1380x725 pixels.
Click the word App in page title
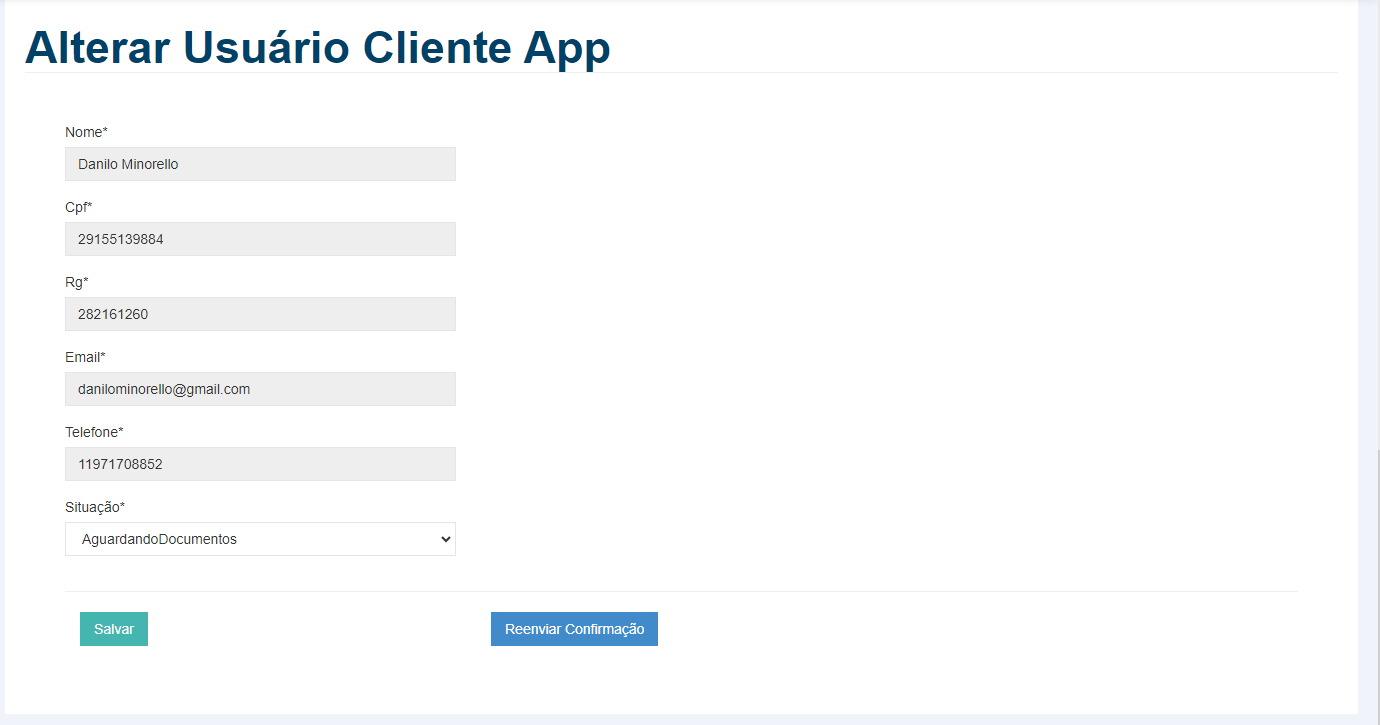pos(566,47)
